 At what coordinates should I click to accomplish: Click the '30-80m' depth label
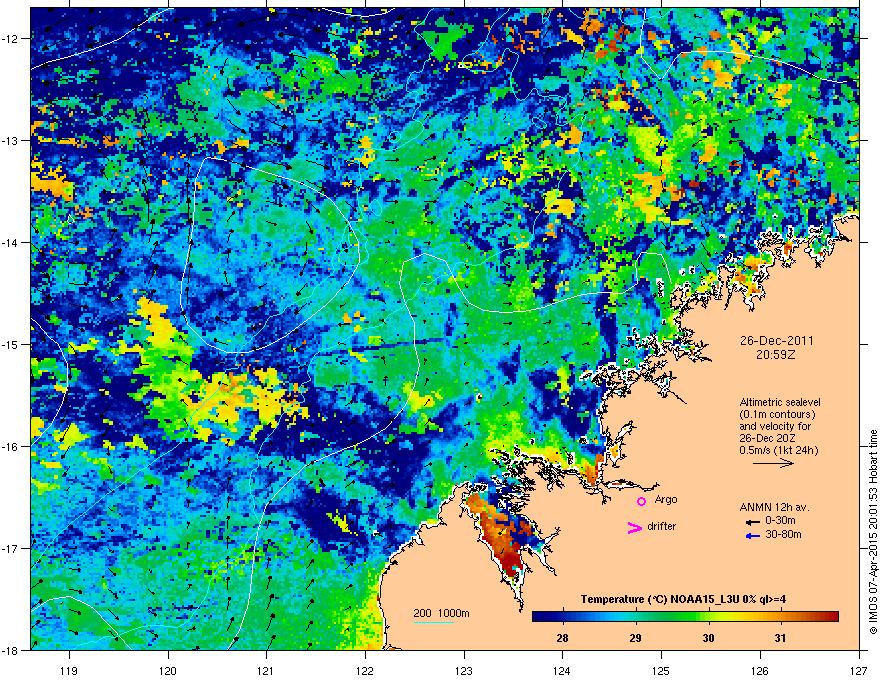click(x=783, y=534)
